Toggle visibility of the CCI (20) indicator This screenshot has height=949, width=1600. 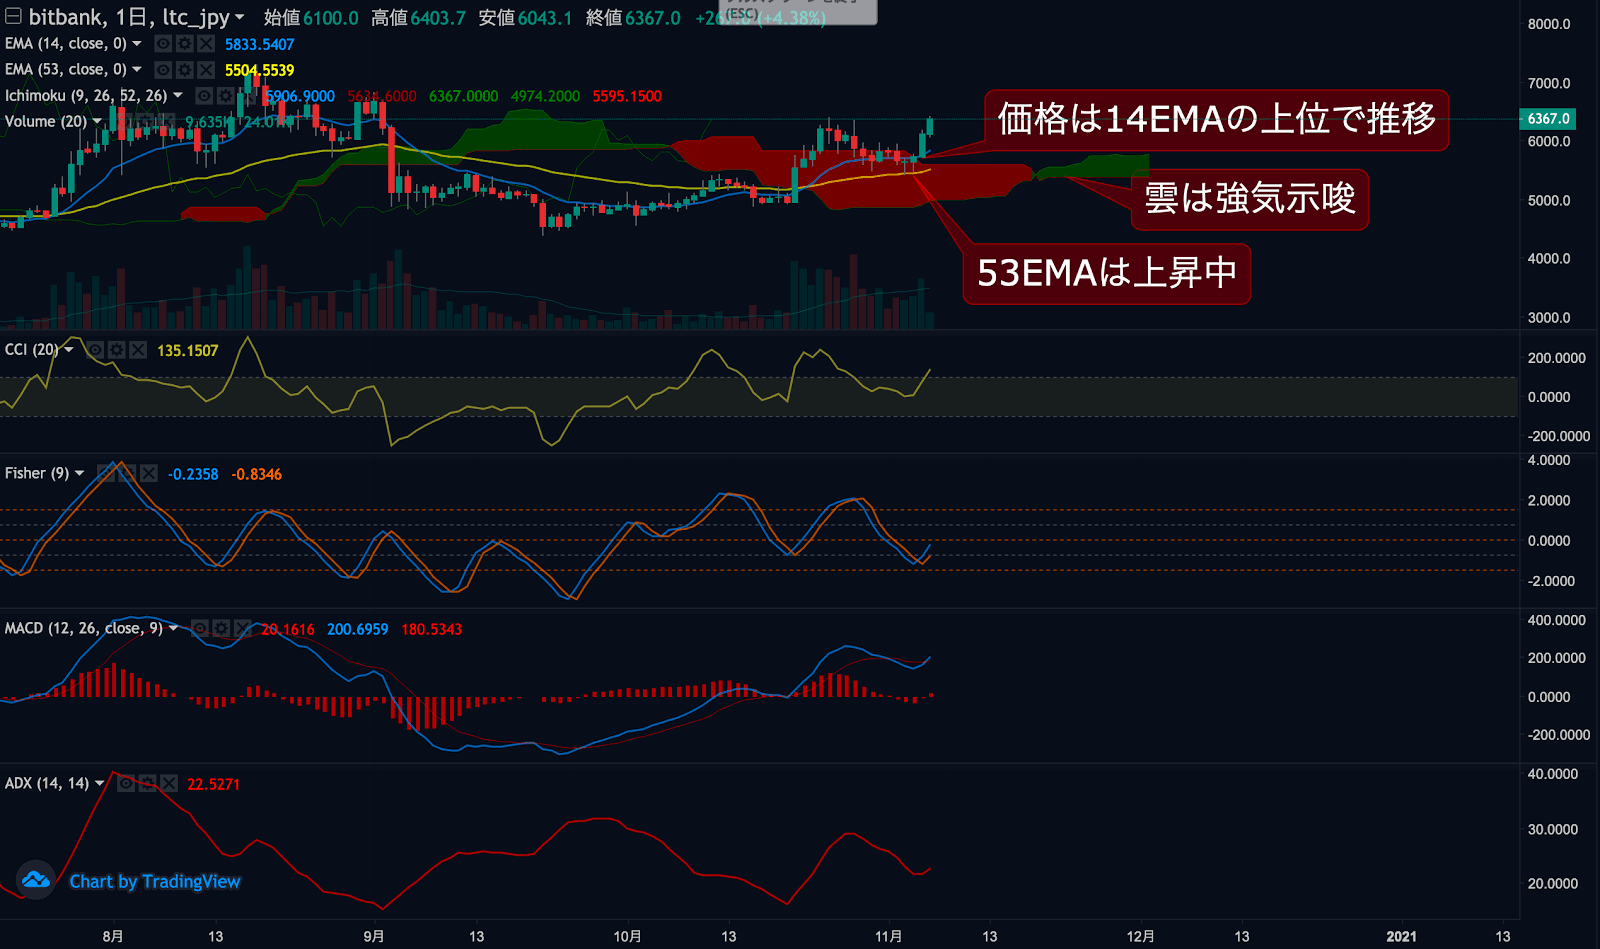click(x=95, y=350)
